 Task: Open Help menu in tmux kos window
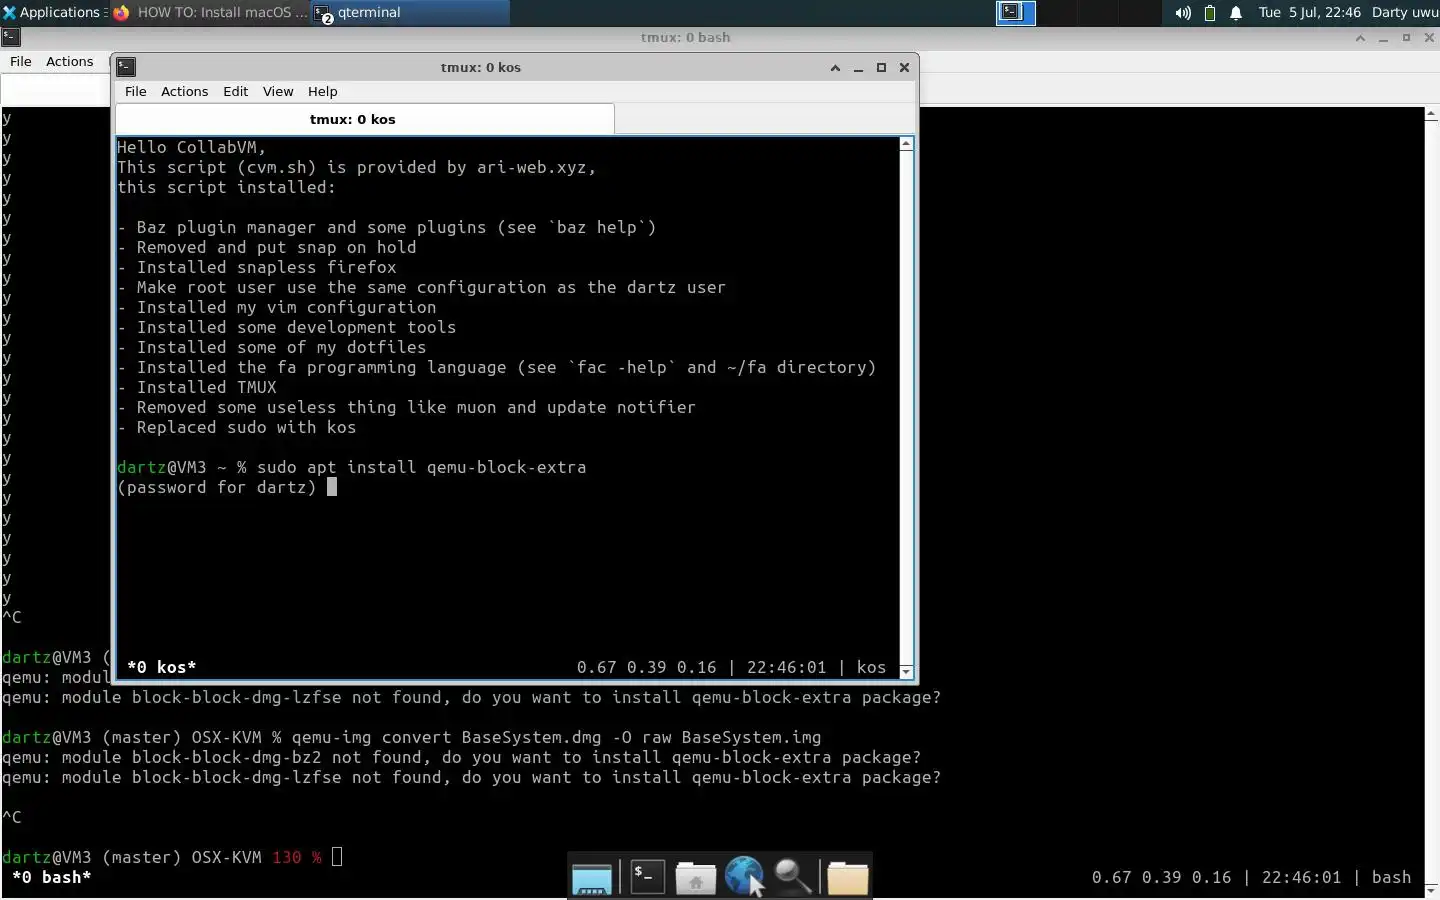coord(322,91)
